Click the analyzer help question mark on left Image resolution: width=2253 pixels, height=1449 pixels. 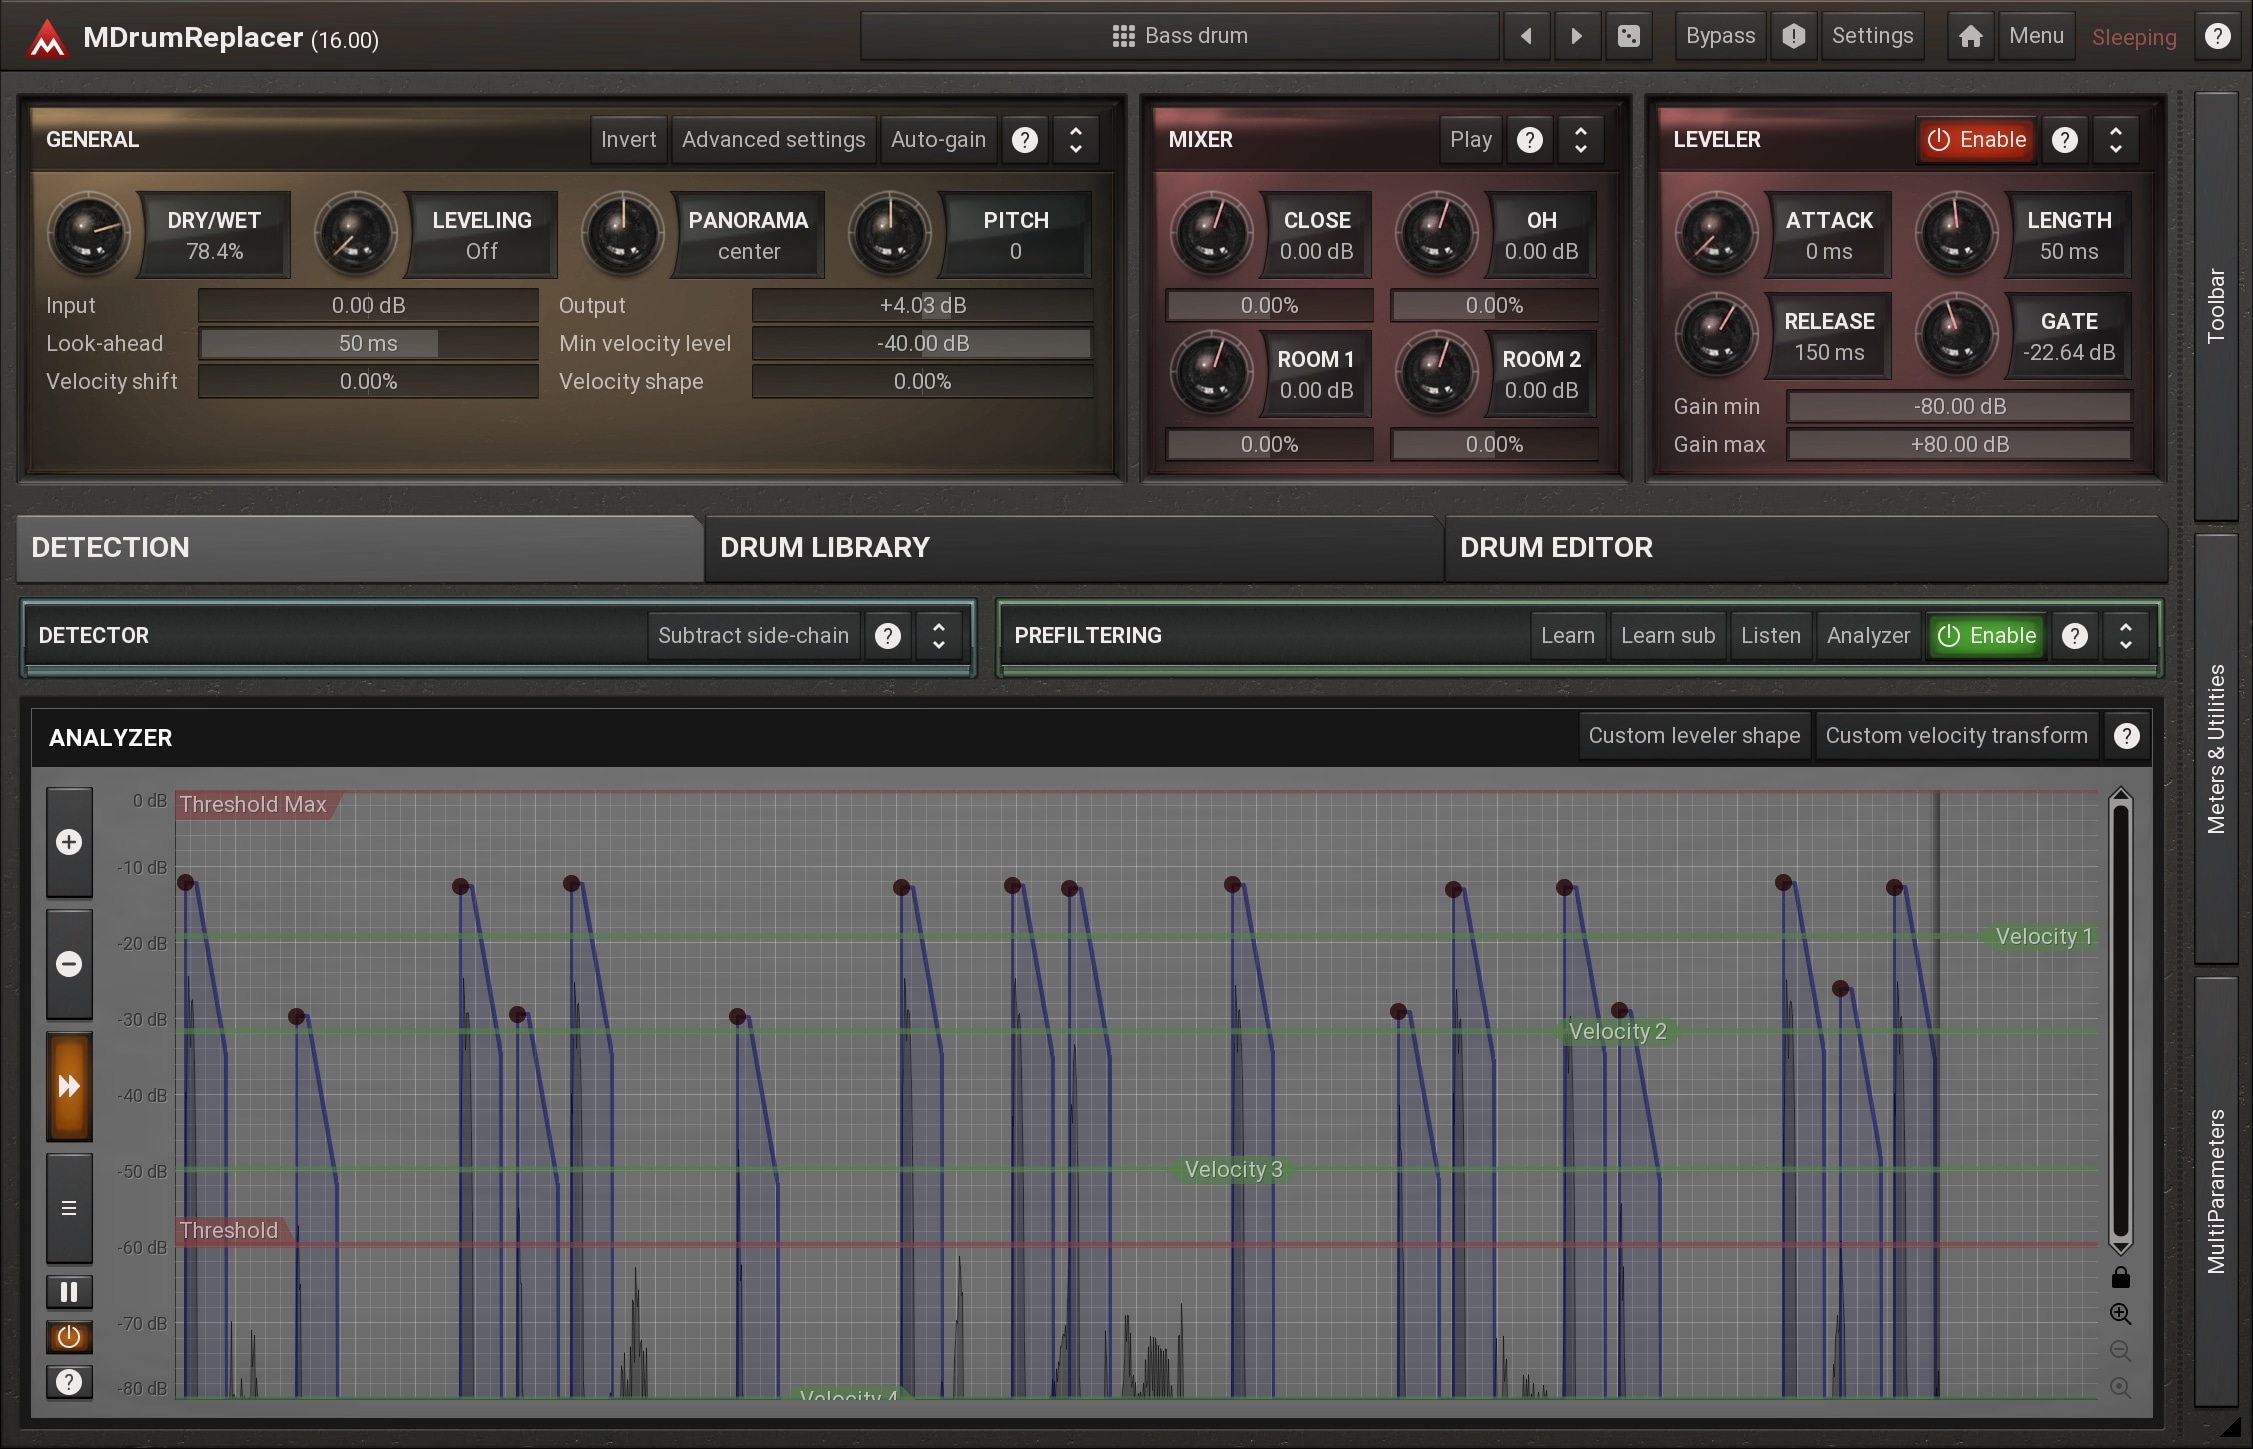[x=69, y=1382]
